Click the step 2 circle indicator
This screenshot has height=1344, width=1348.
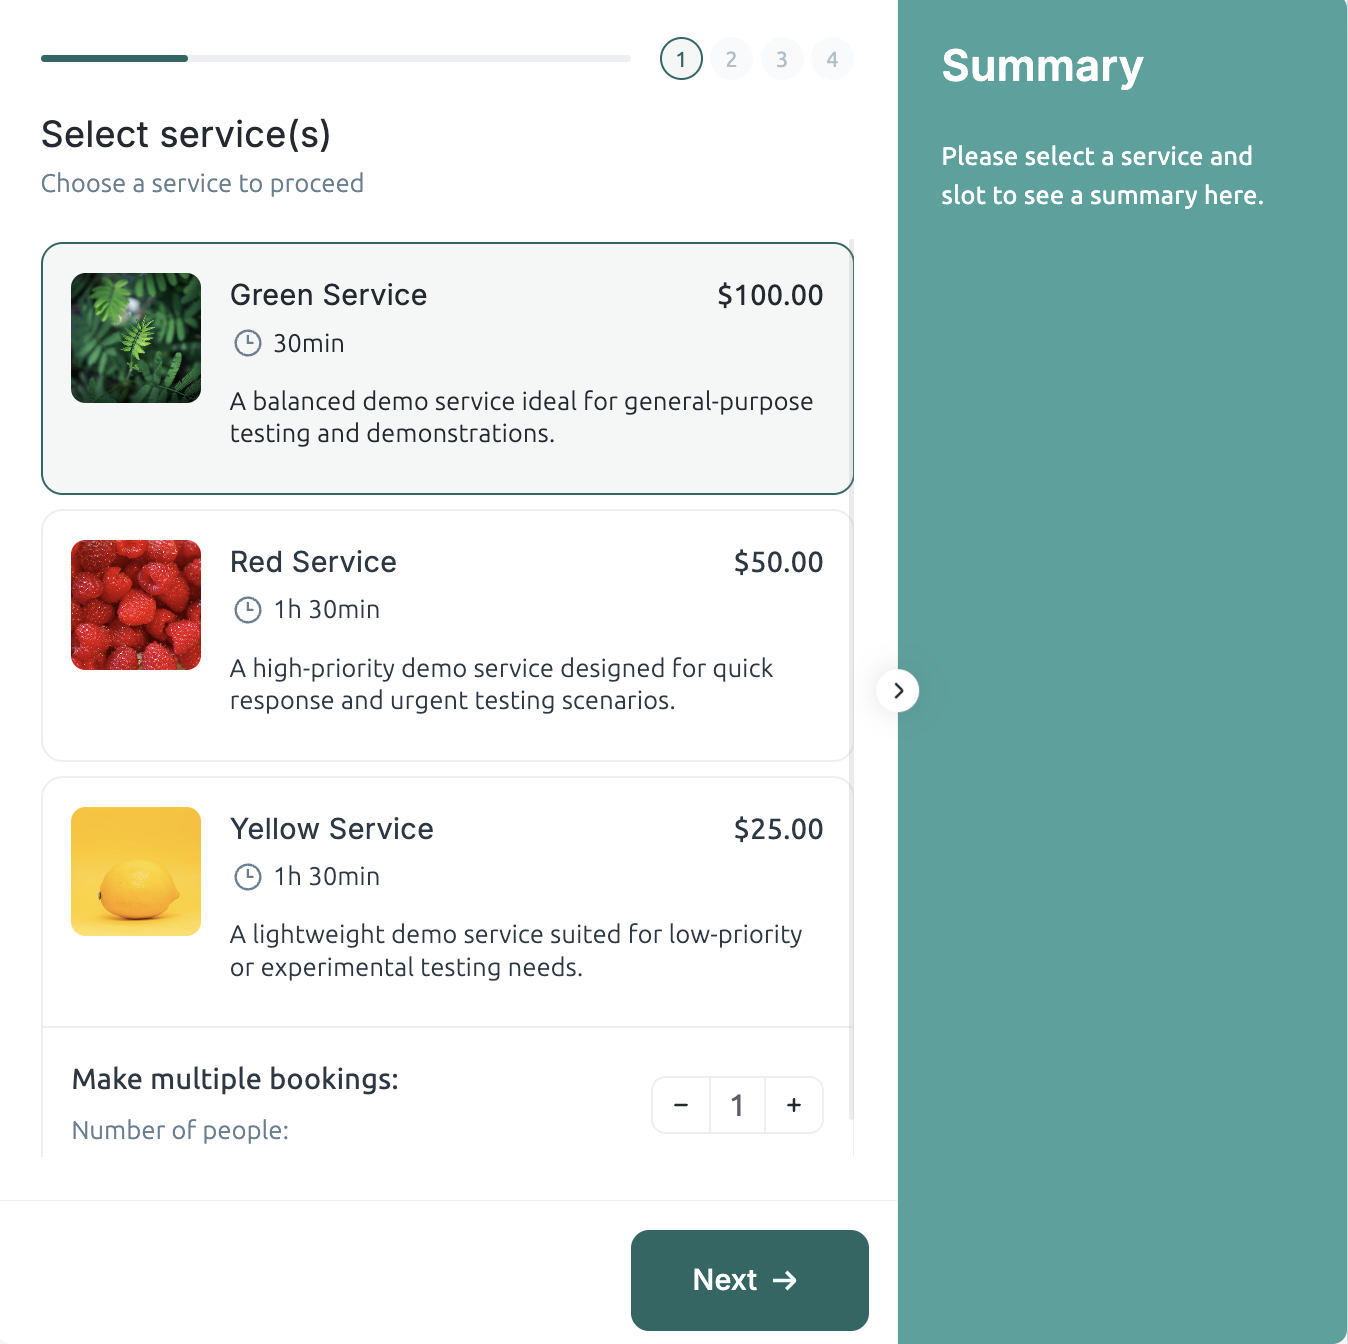(x=731, y=58)
